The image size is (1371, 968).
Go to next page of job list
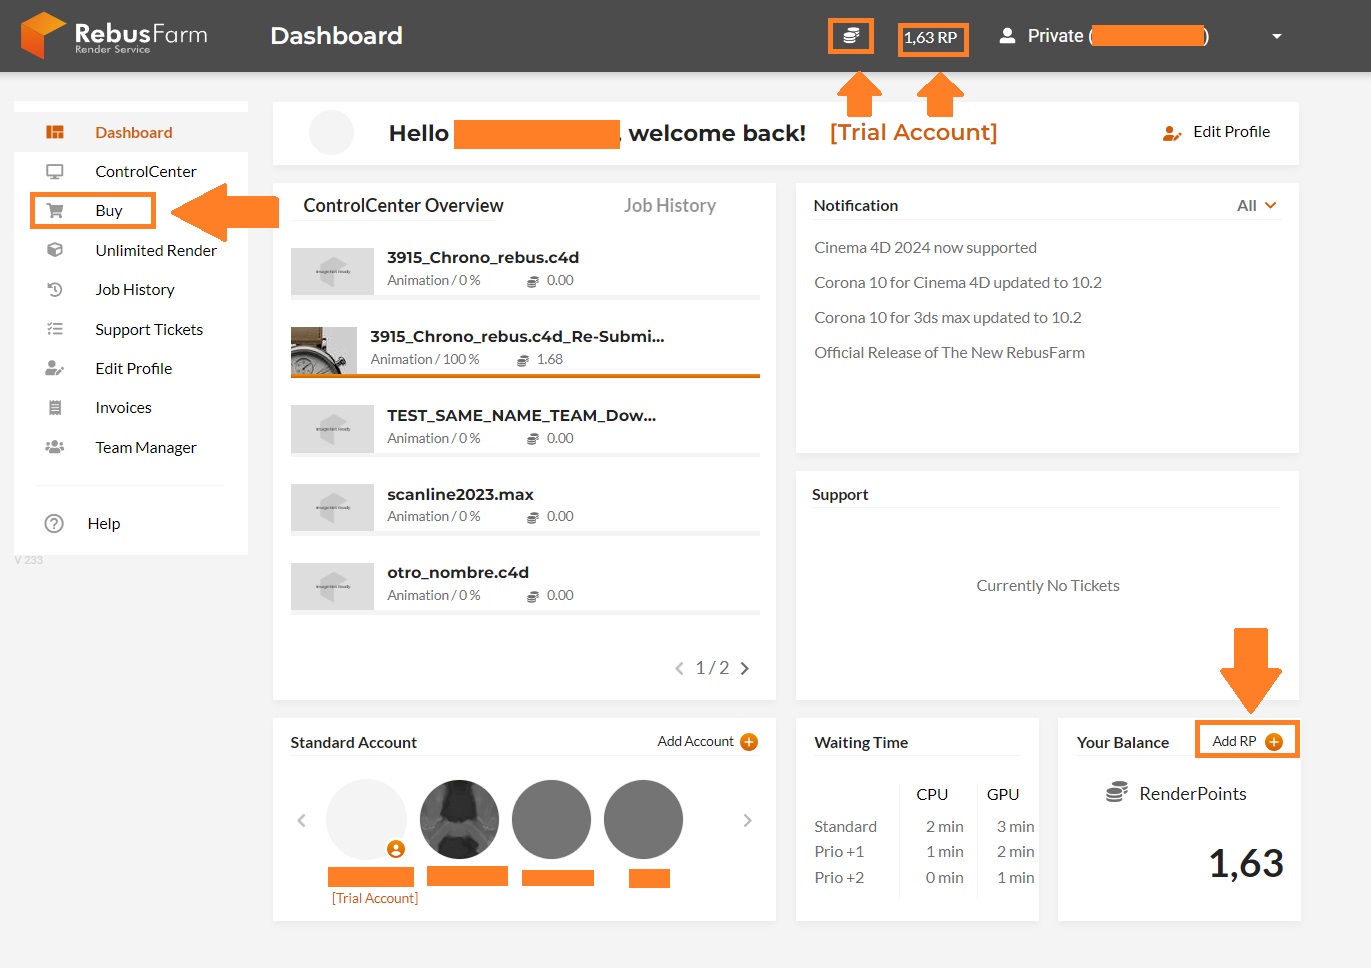(x=744, y=668)
